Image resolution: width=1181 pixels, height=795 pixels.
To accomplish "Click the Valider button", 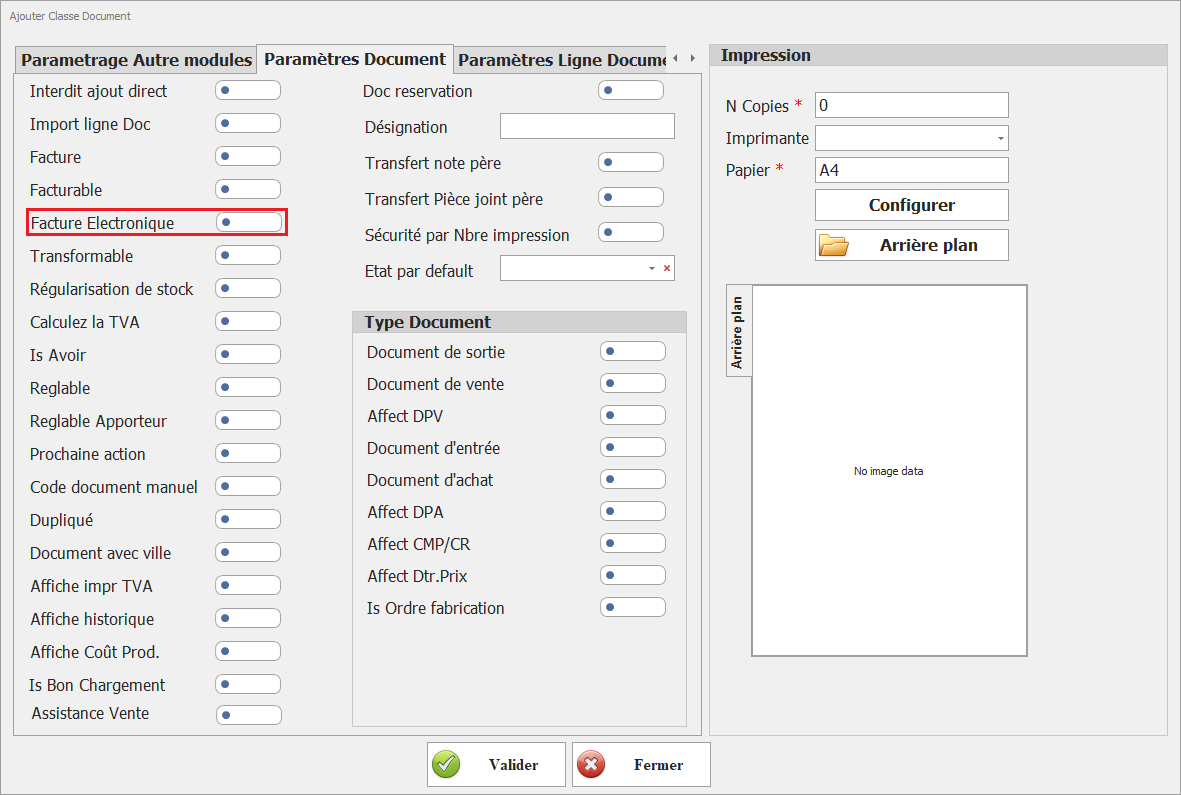I will pos(496,765).
